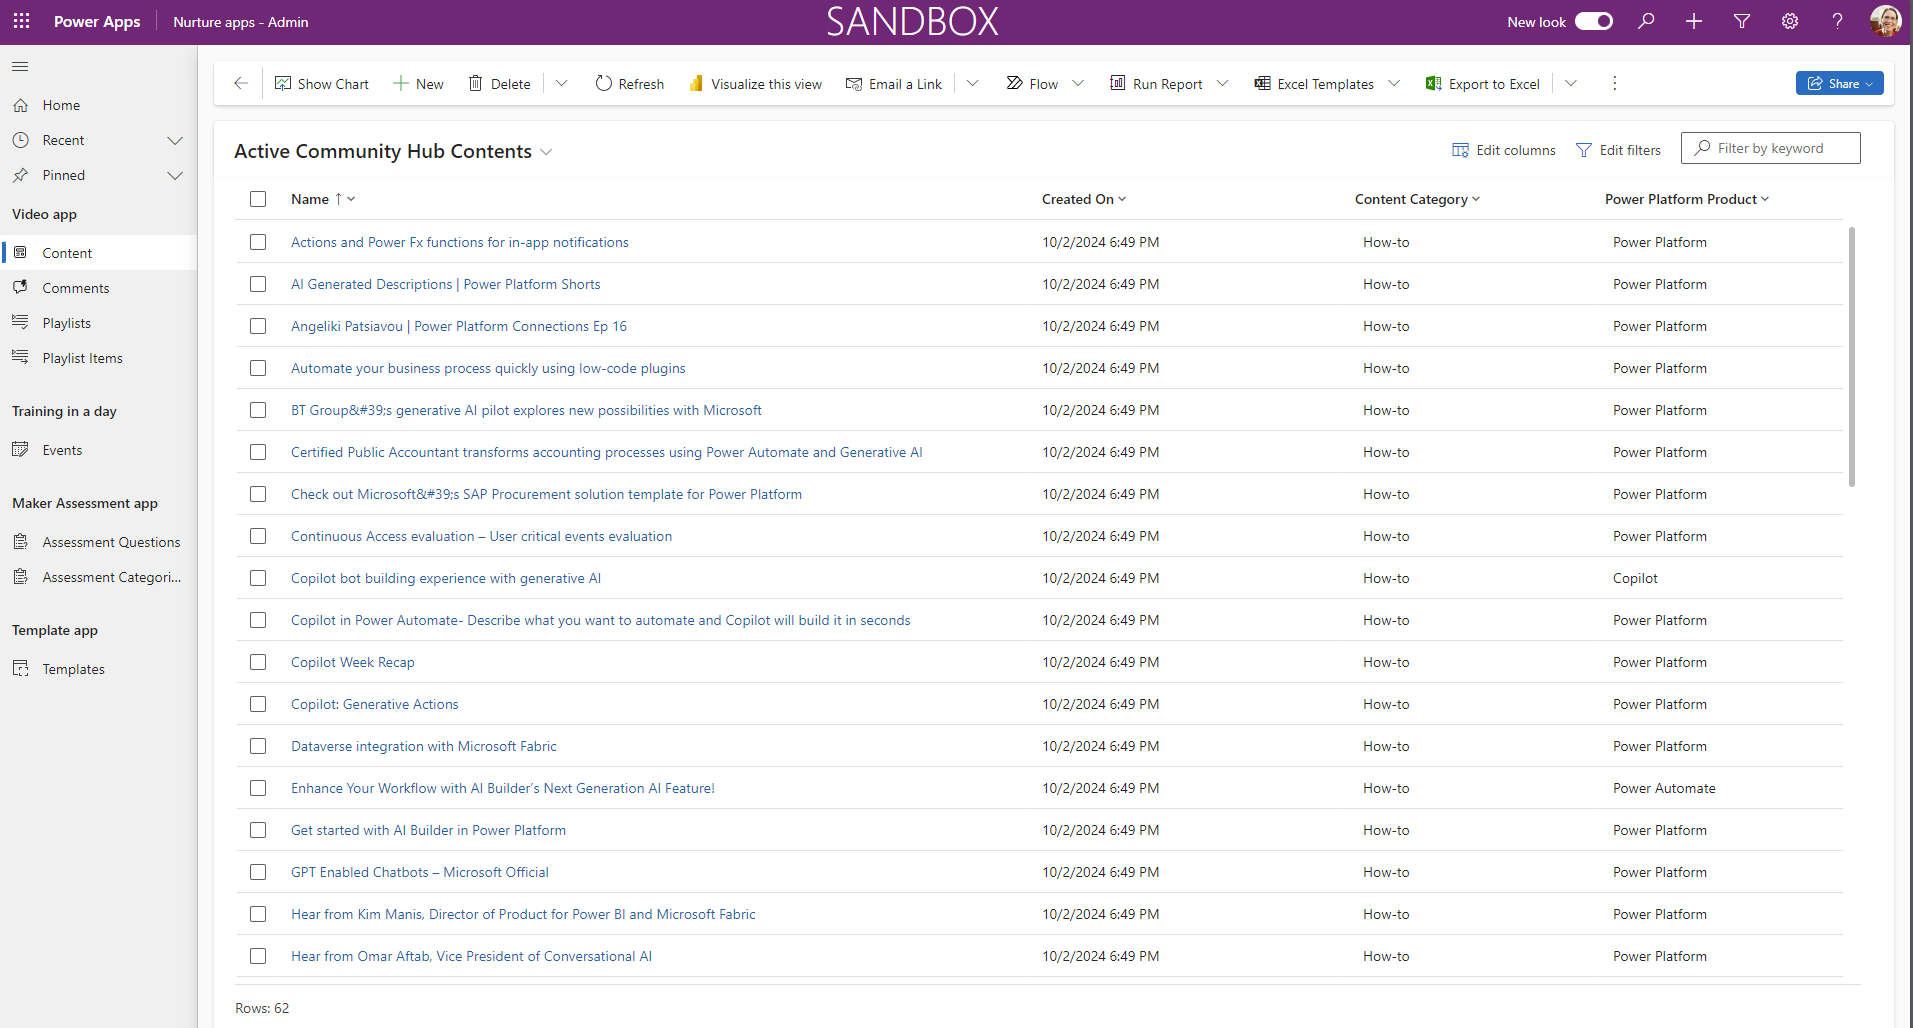Expand the Flow dropdown chevron
The width and height of the screenshot is (1913, 1028).
(x=1078, y=84)
